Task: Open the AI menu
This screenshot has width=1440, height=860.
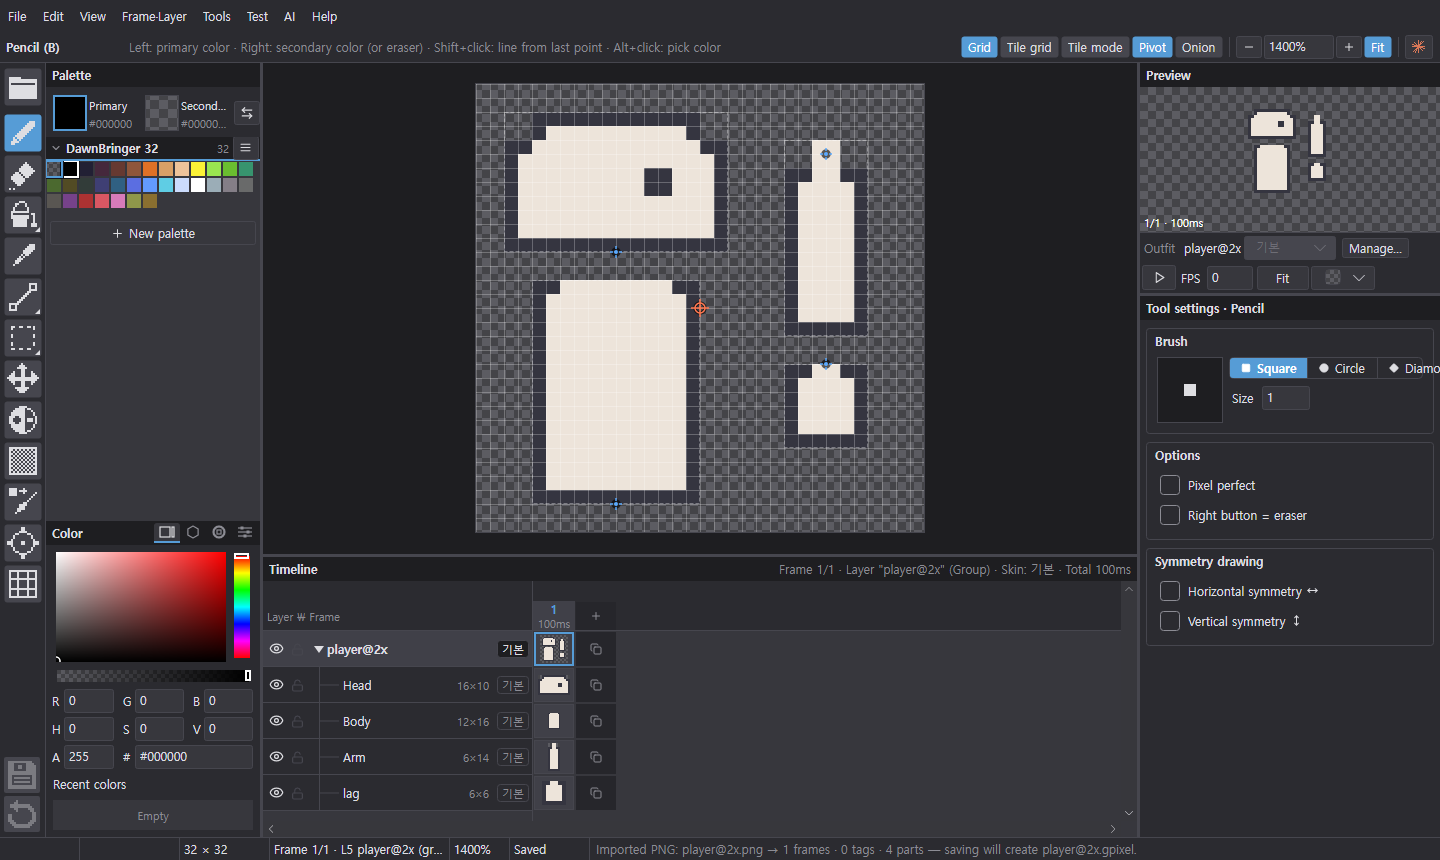Action: 290,16
